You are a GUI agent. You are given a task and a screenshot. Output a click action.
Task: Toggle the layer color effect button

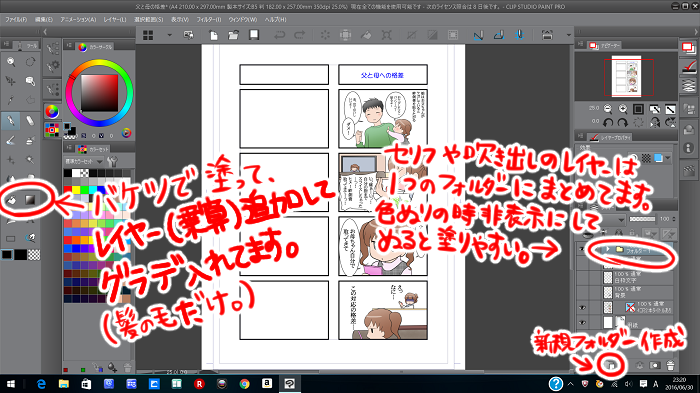pos(658,158)
